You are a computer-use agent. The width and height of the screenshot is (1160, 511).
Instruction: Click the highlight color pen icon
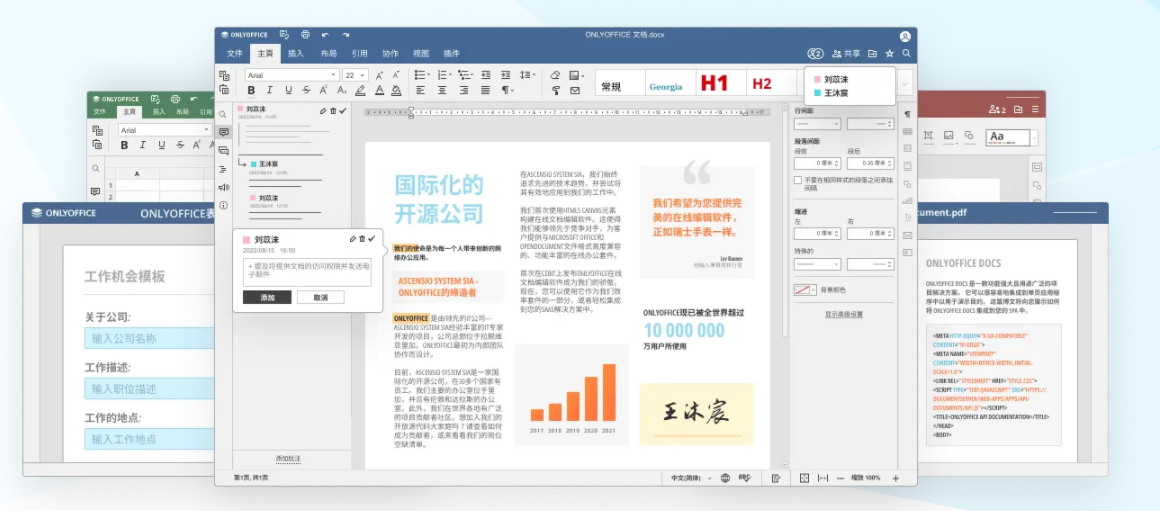360,90
